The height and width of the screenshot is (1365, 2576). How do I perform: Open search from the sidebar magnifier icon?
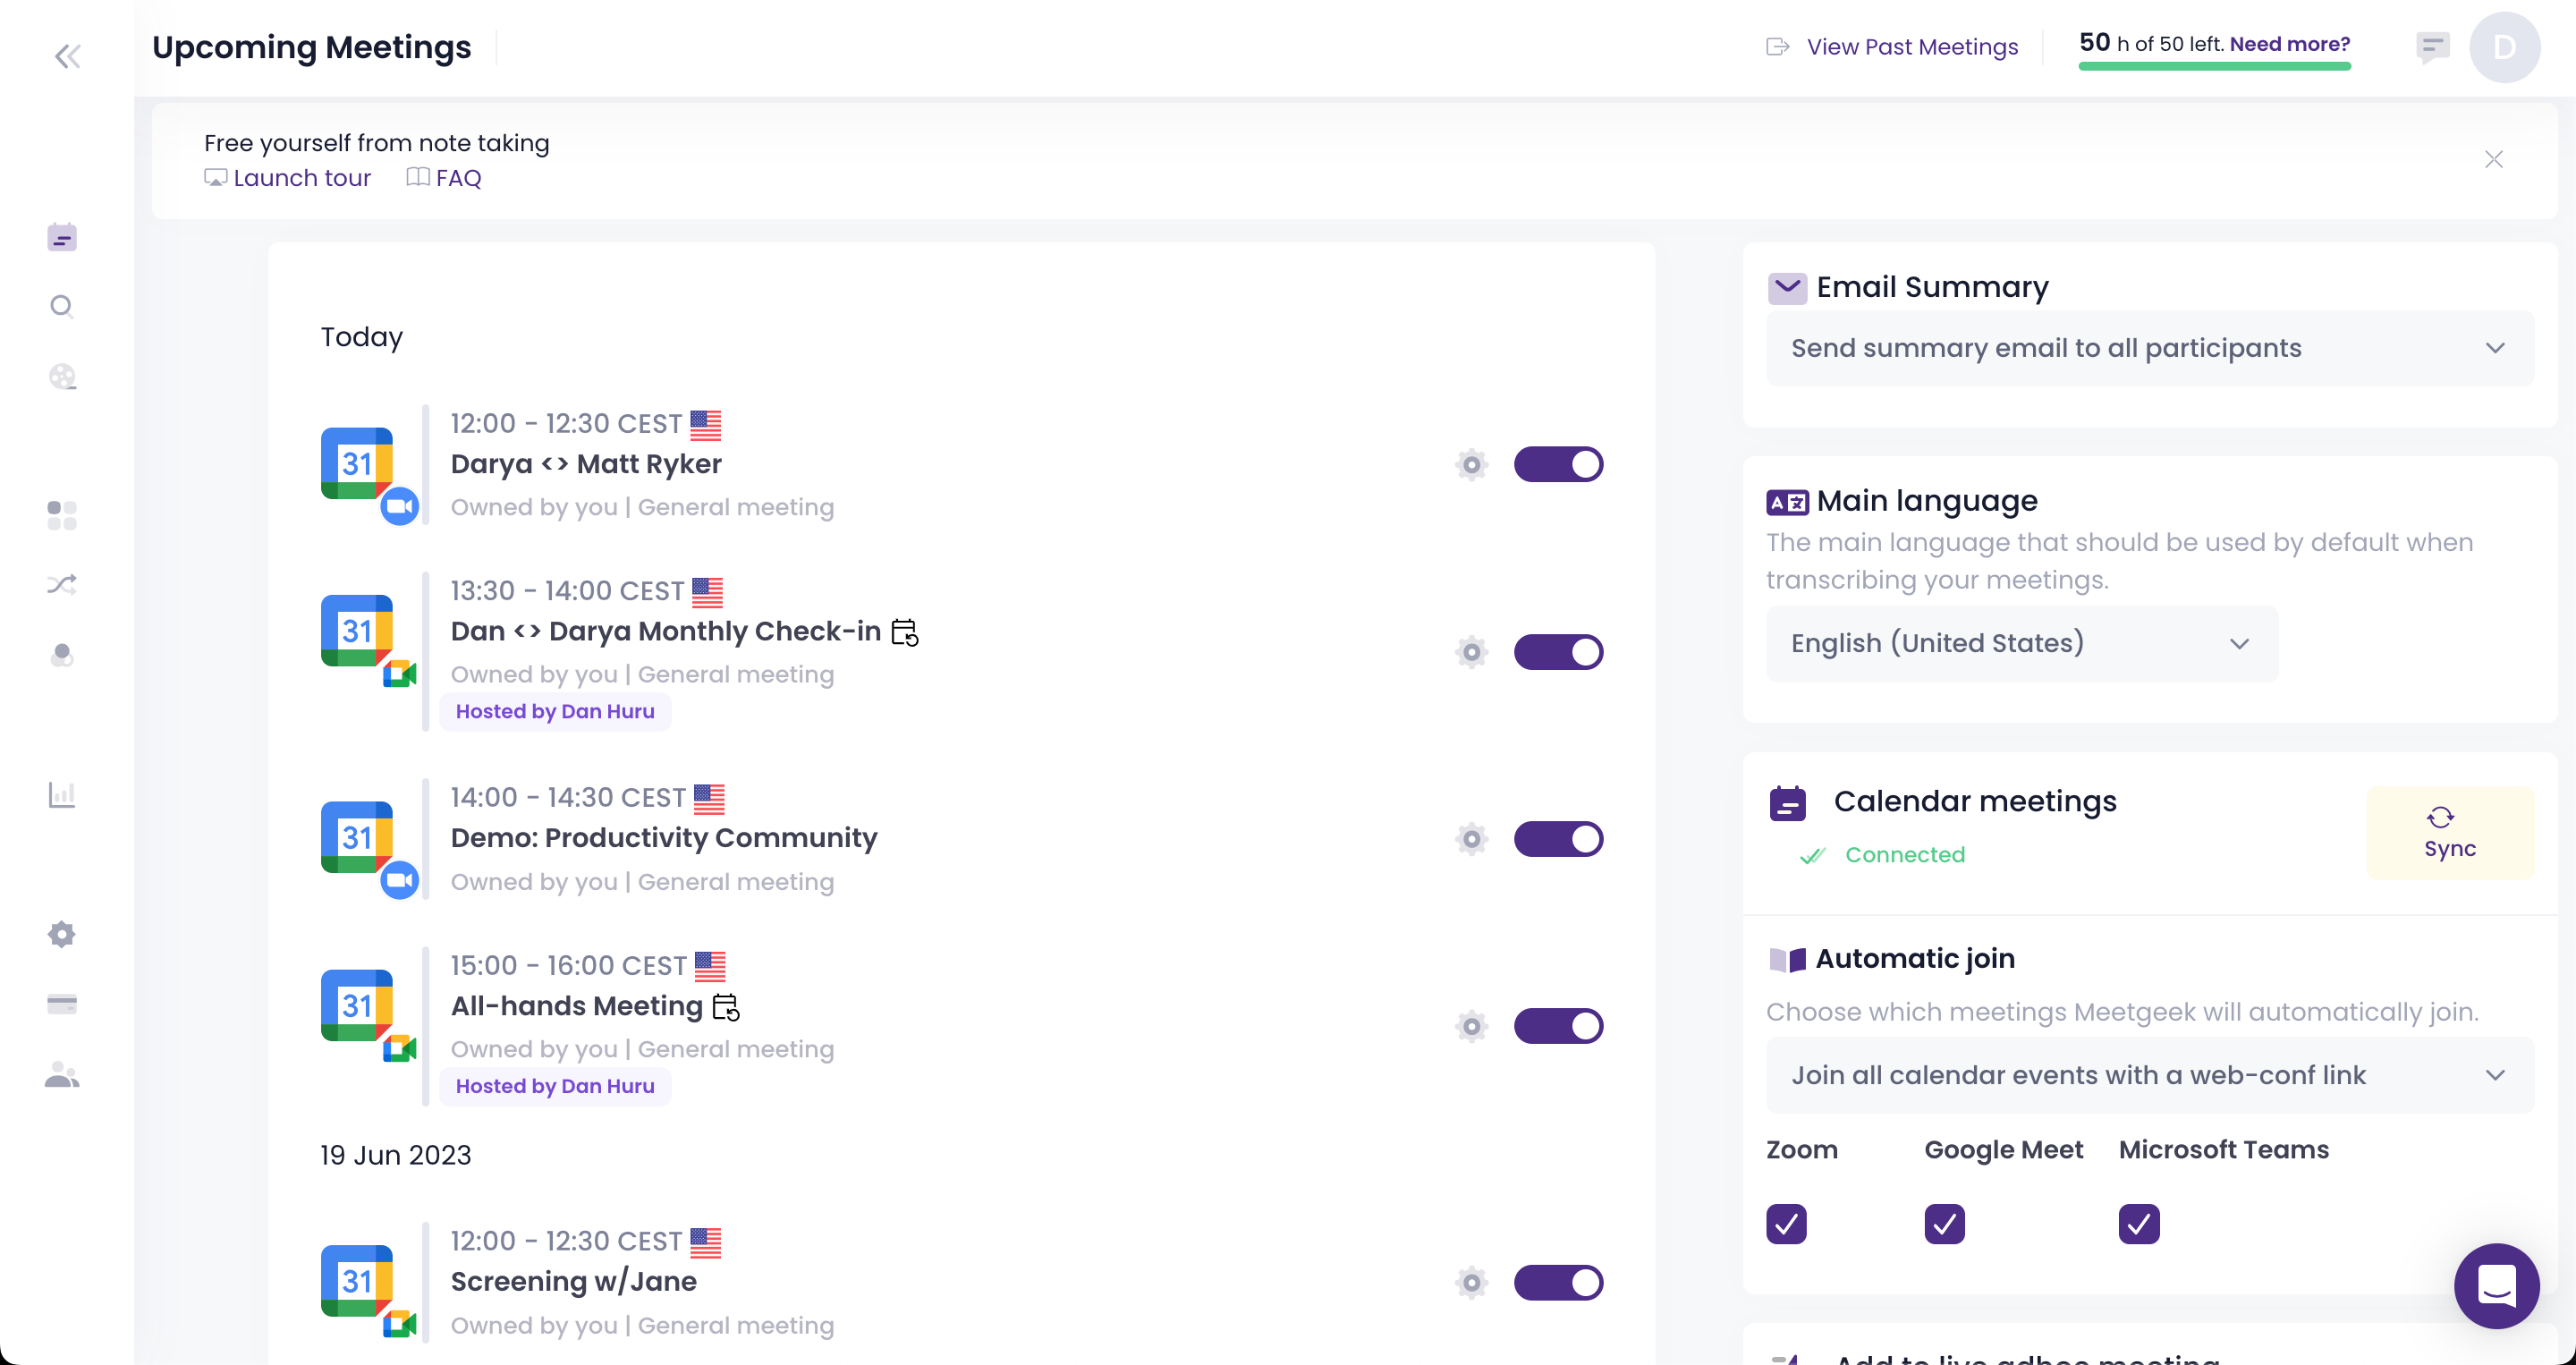(62, 306)
